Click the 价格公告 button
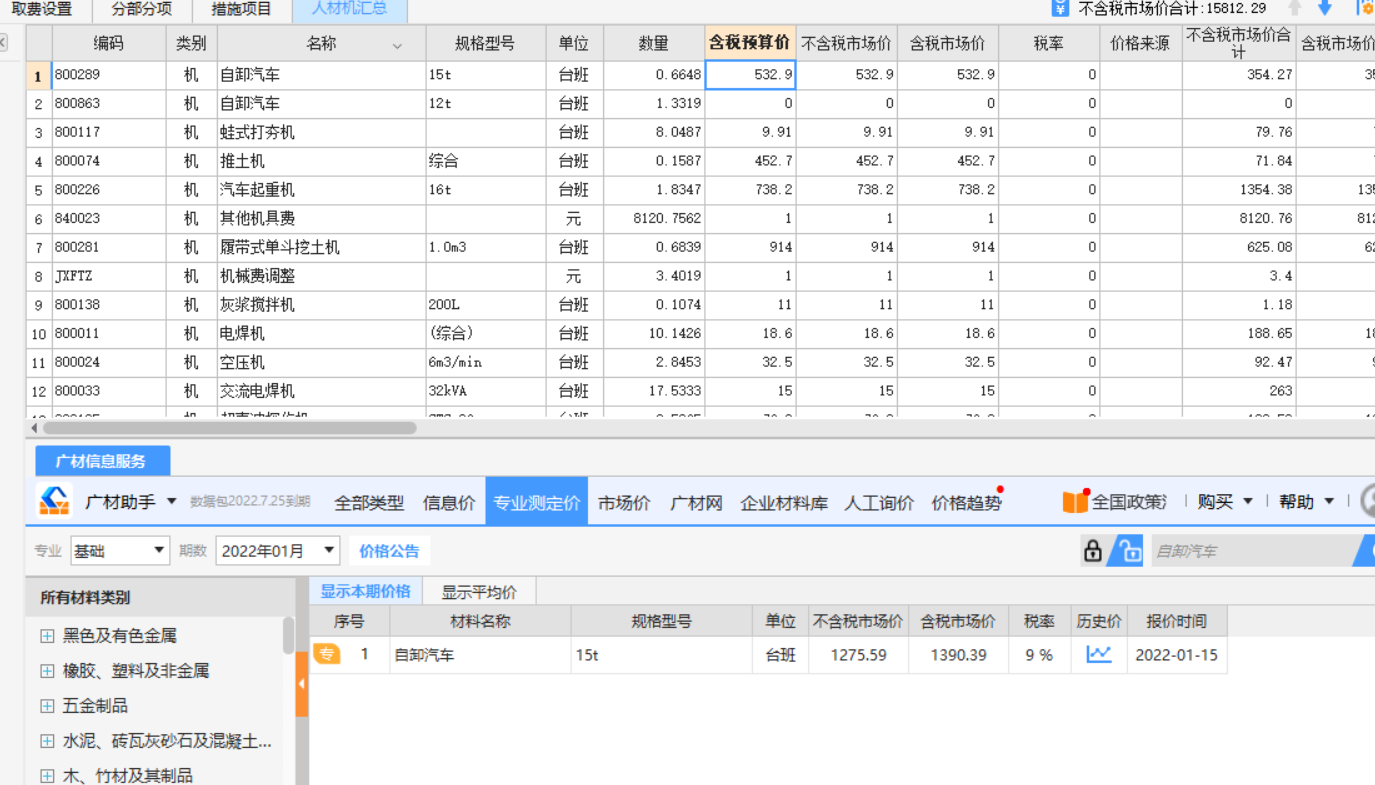The width and height of the screenshot is (1375, 785). 390,550
